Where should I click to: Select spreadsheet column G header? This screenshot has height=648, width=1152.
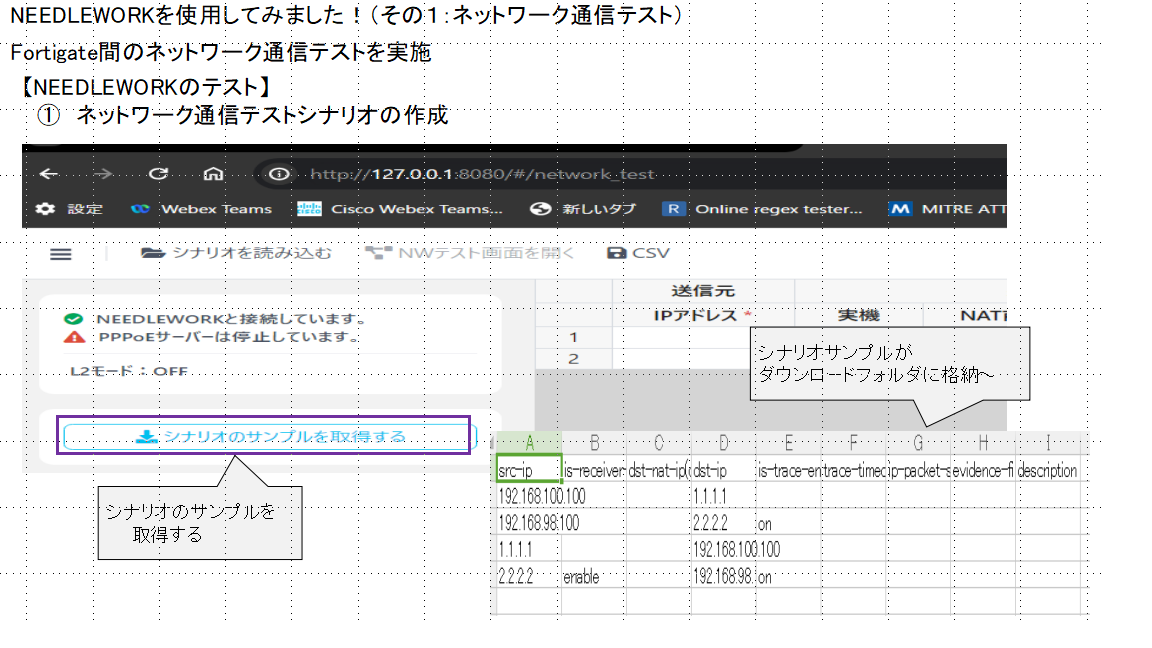coord(918,443)
